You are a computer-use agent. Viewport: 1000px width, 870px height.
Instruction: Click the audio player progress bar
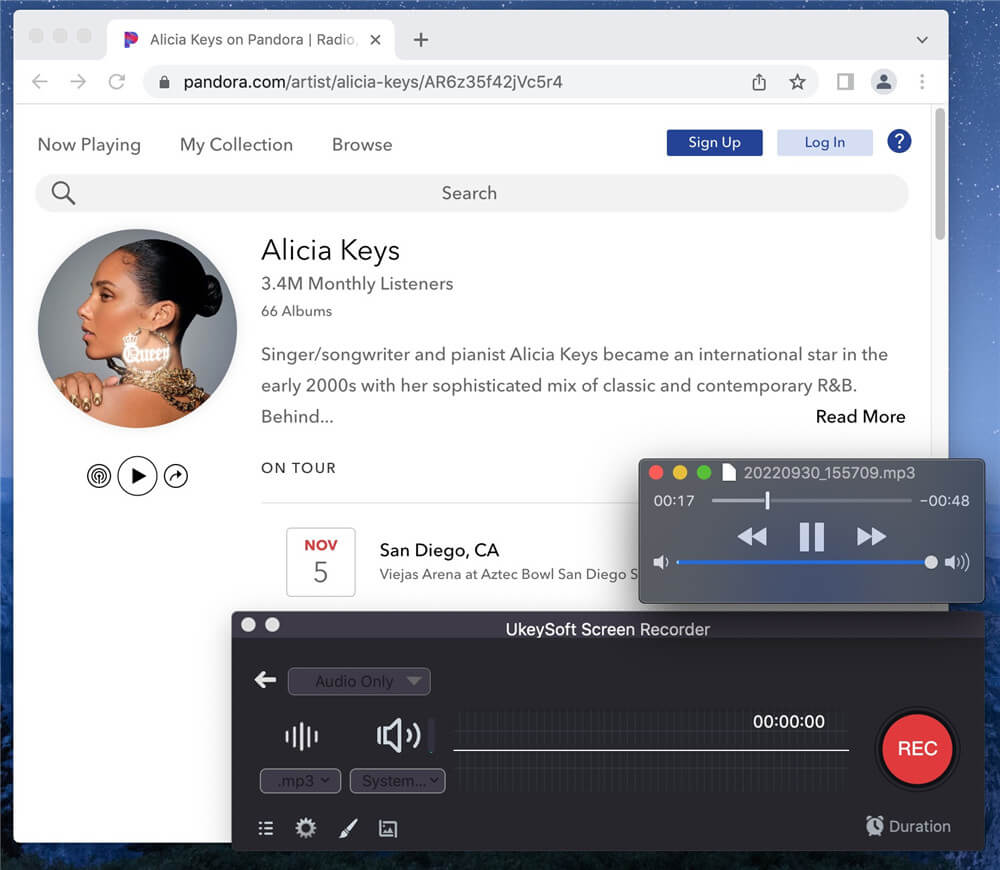tap(811, 501)
